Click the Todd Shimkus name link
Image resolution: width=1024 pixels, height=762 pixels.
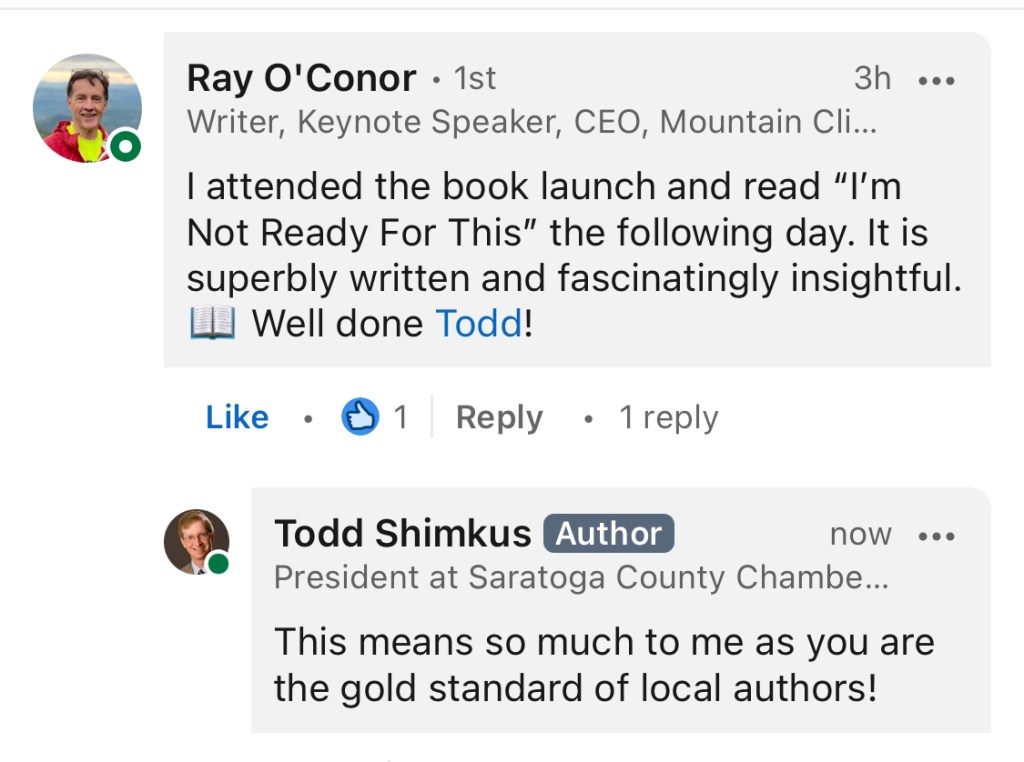coord(402,534)
